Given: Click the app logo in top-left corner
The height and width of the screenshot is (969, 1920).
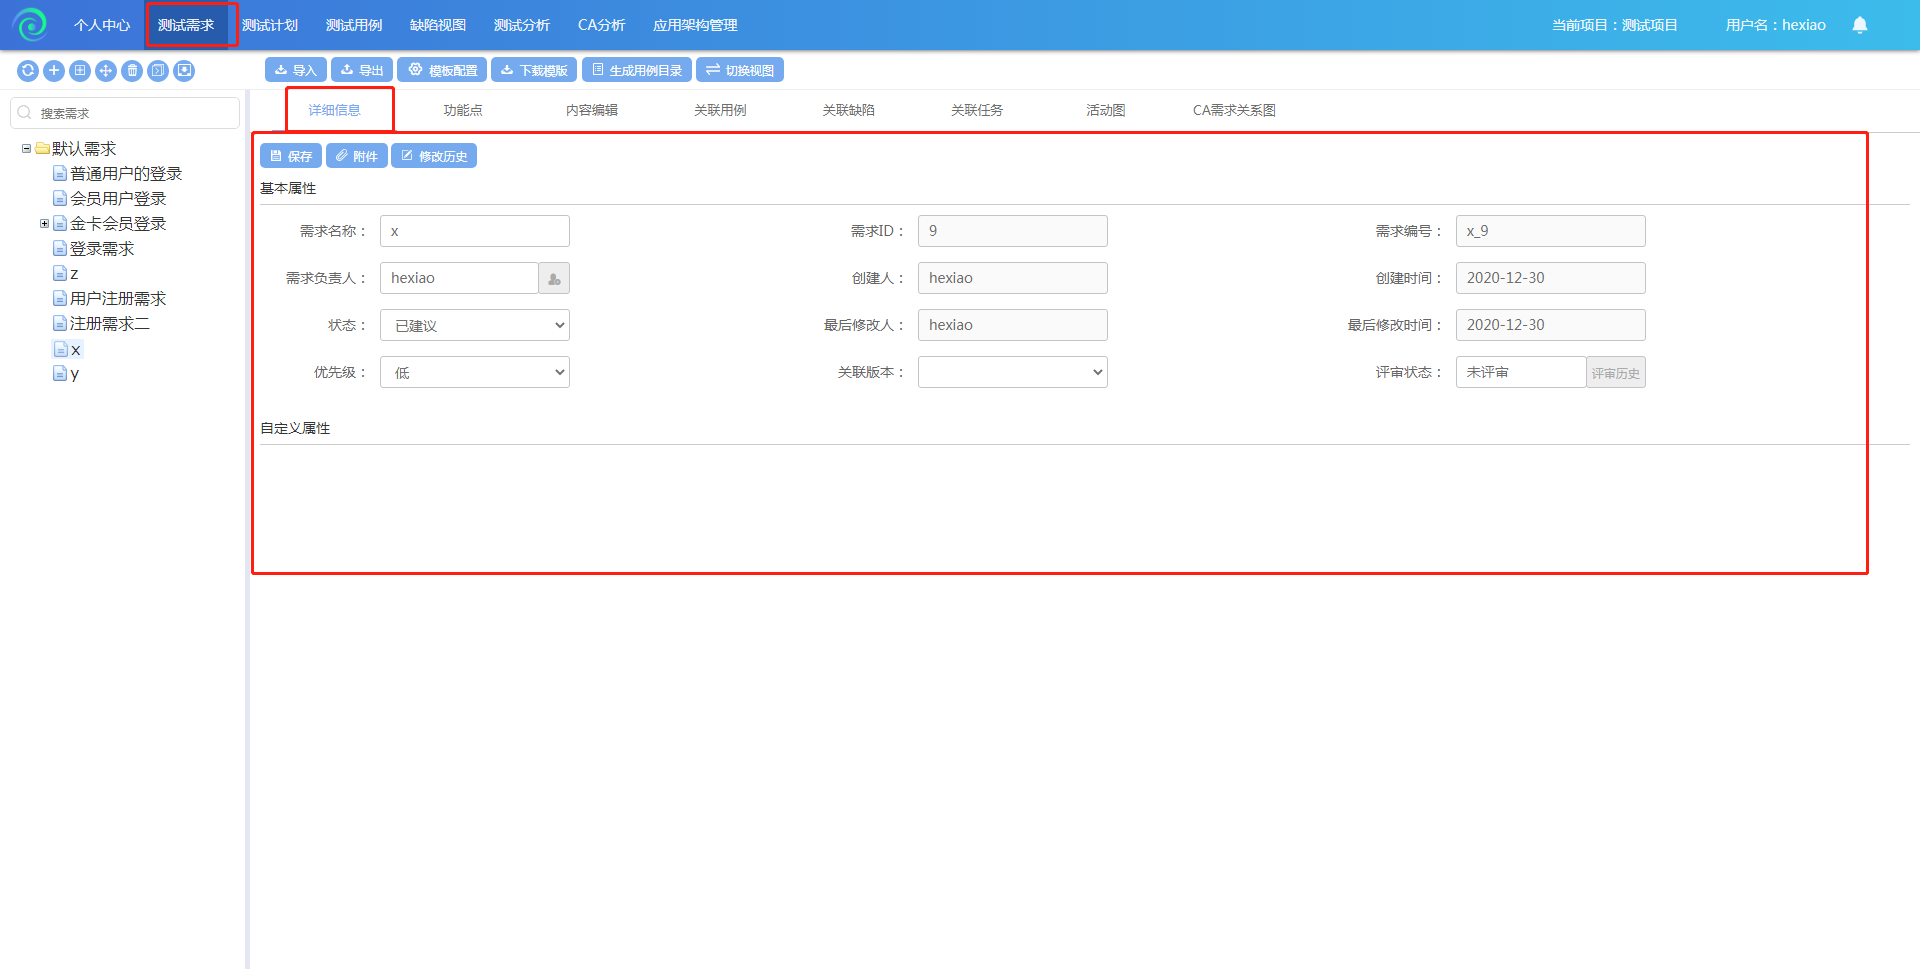Looking at the screenshot, I should pyautogui.click(x=31, y=25).
